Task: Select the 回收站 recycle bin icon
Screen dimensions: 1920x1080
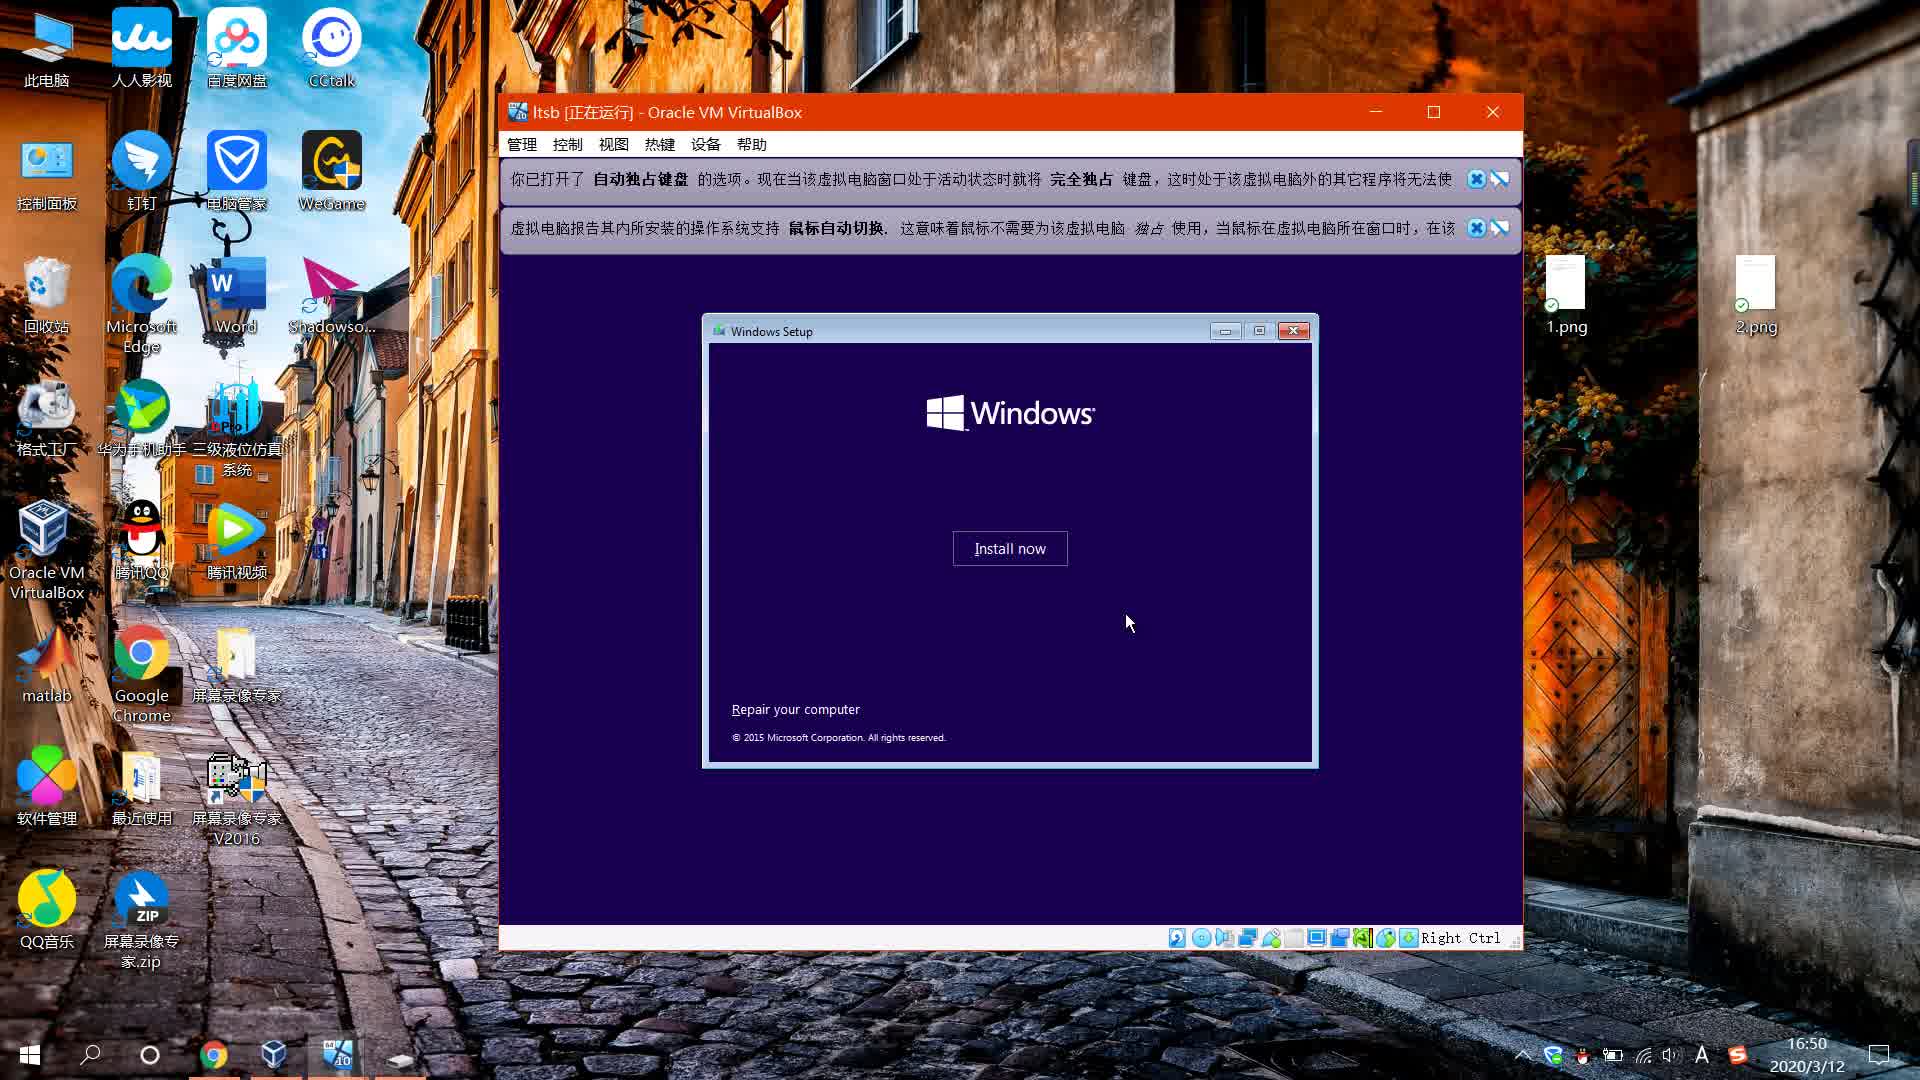Action: [47, 295]
